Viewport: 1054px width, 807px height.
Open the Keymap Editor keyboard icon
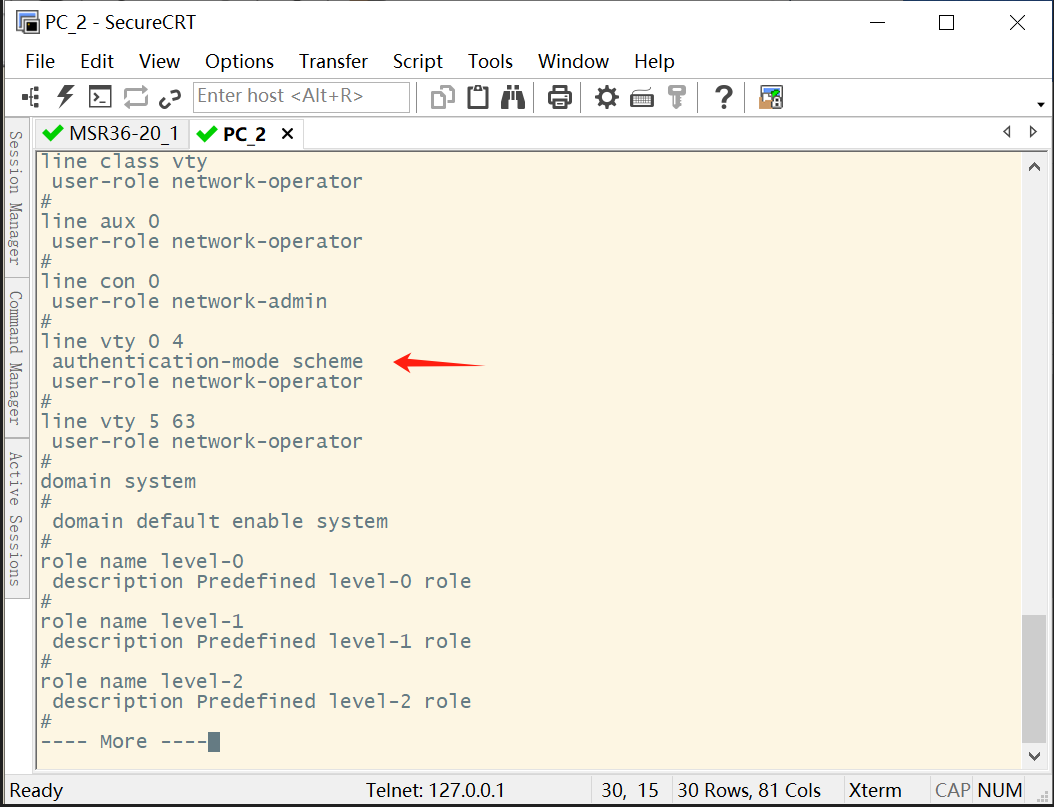click(x=642, y=99)
